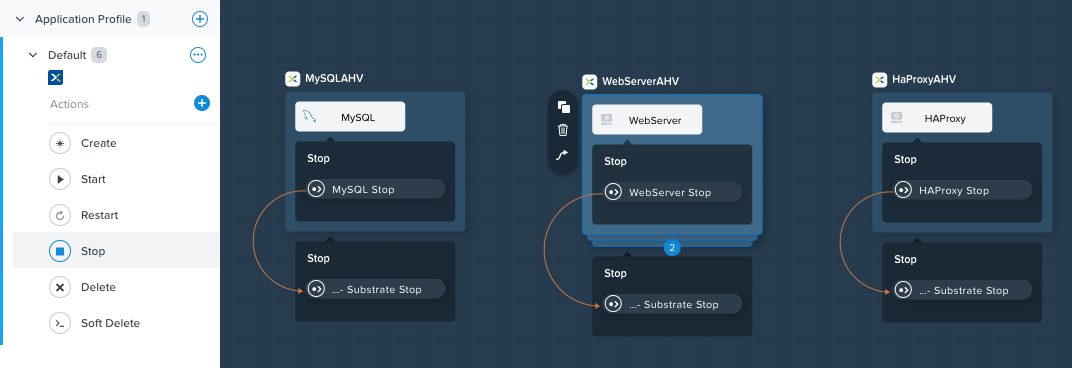
Task: Open Substrate Stop task under MySQLAHV
Action: (375, 289)
